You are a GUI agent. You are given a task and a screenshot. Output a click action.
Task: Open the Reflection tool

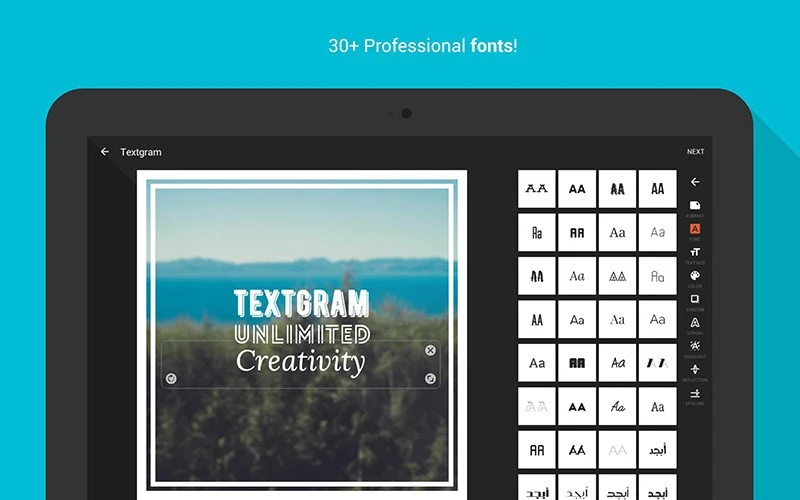pos(695,370)
